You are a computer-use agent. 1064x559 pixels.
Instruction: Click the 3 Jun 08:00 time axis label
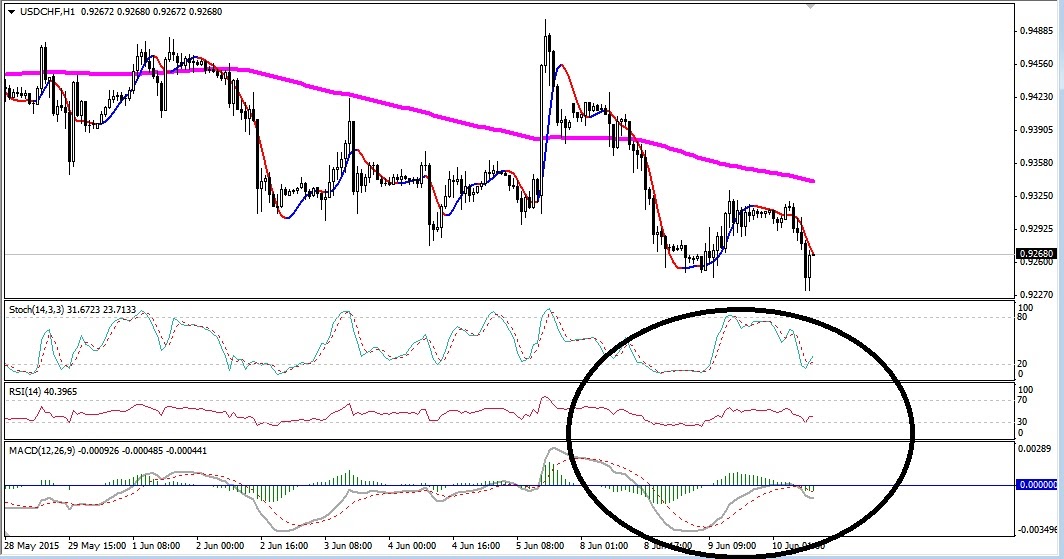[x=348, y=545]
